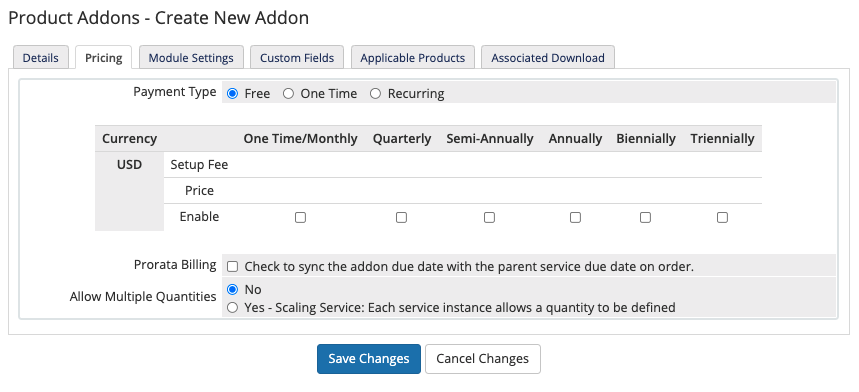The height and width of the screenshot is (392, 859).
Task: Click the Payment Type label
Action: coord(175,91)
